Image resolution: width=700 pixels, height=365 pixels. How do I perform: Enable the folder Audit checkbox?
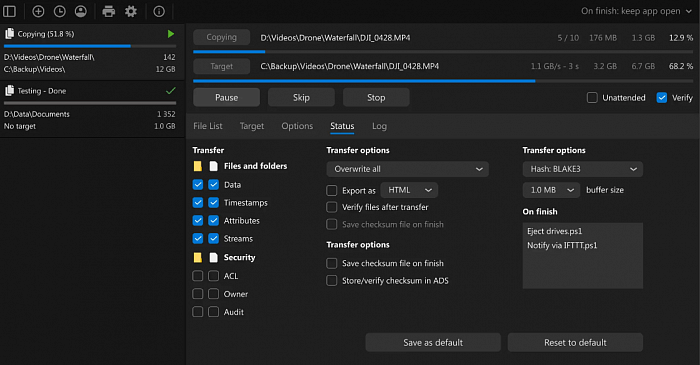click(x=198, y=312)
